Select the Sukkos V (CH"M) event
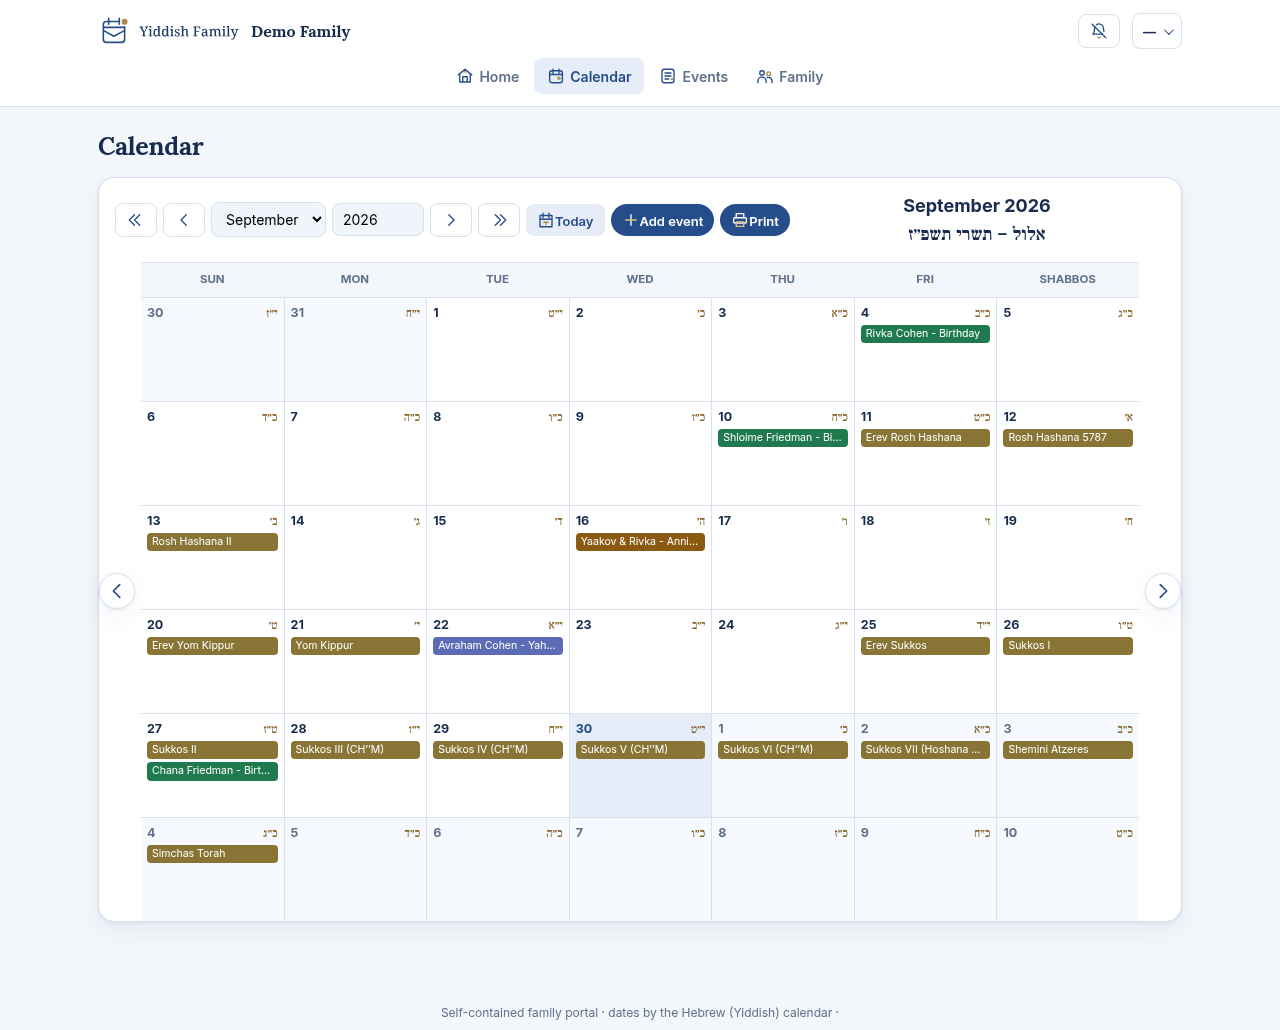 tap(640, 750)
